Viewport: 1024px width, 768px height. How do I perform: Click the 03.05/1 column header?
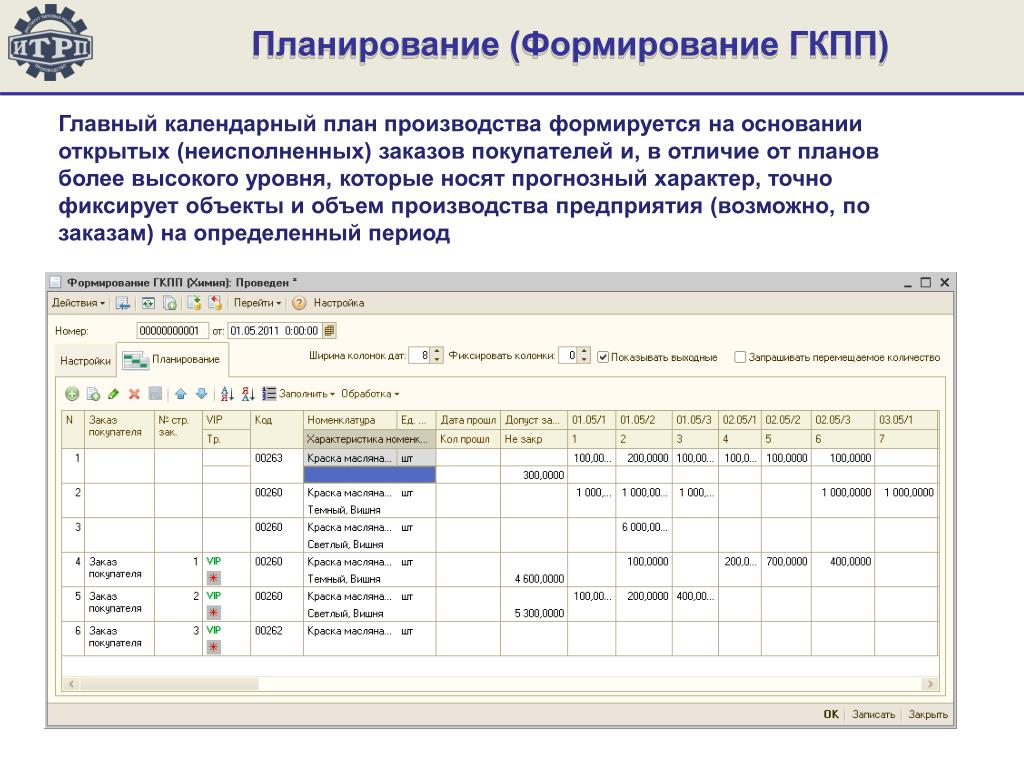(x=906, y=420)
